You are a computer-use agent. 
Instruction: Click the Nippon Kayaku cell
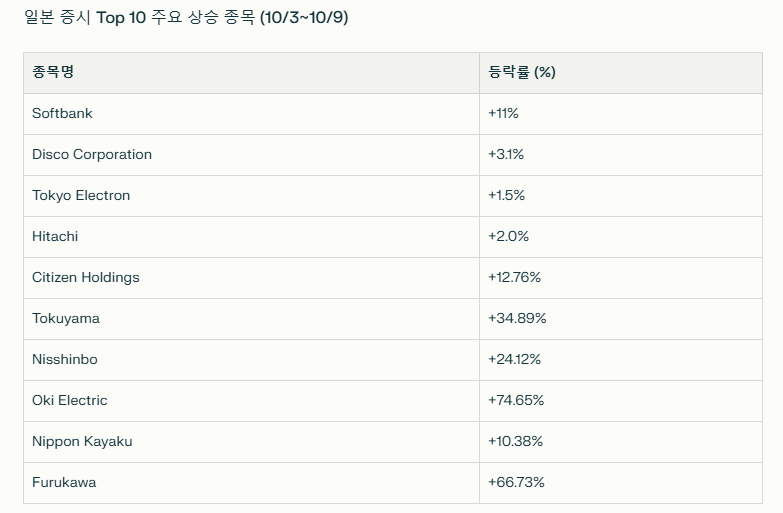82,441
